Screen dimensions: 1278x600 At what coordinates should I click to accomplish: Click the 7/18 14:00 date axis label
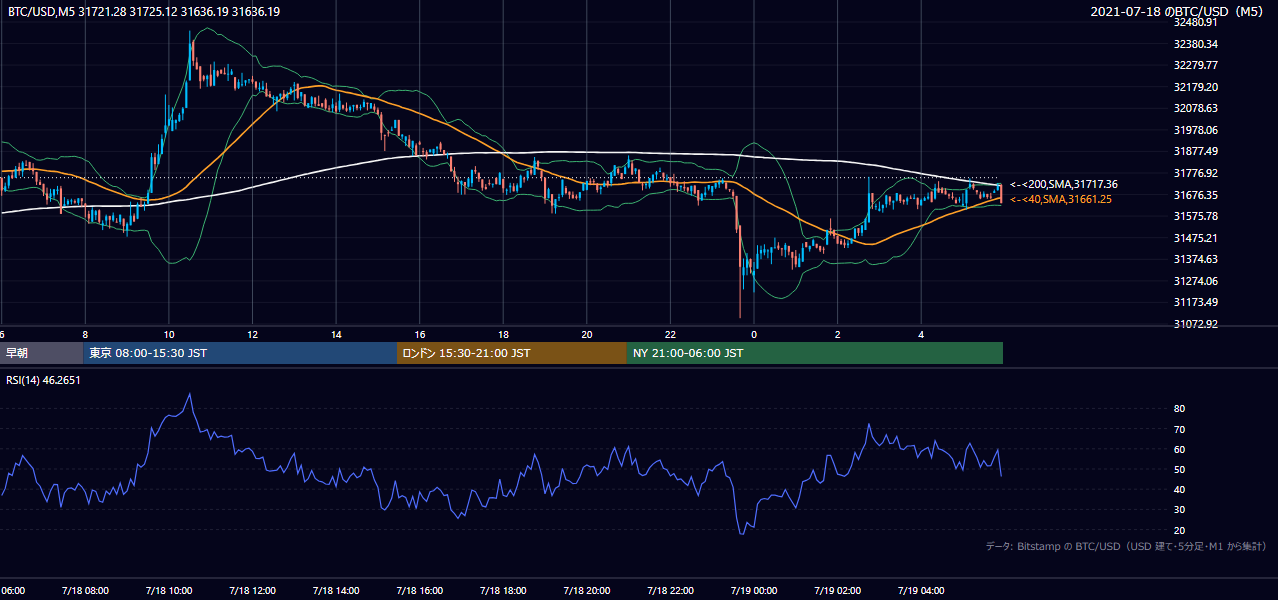pos(335,590)
